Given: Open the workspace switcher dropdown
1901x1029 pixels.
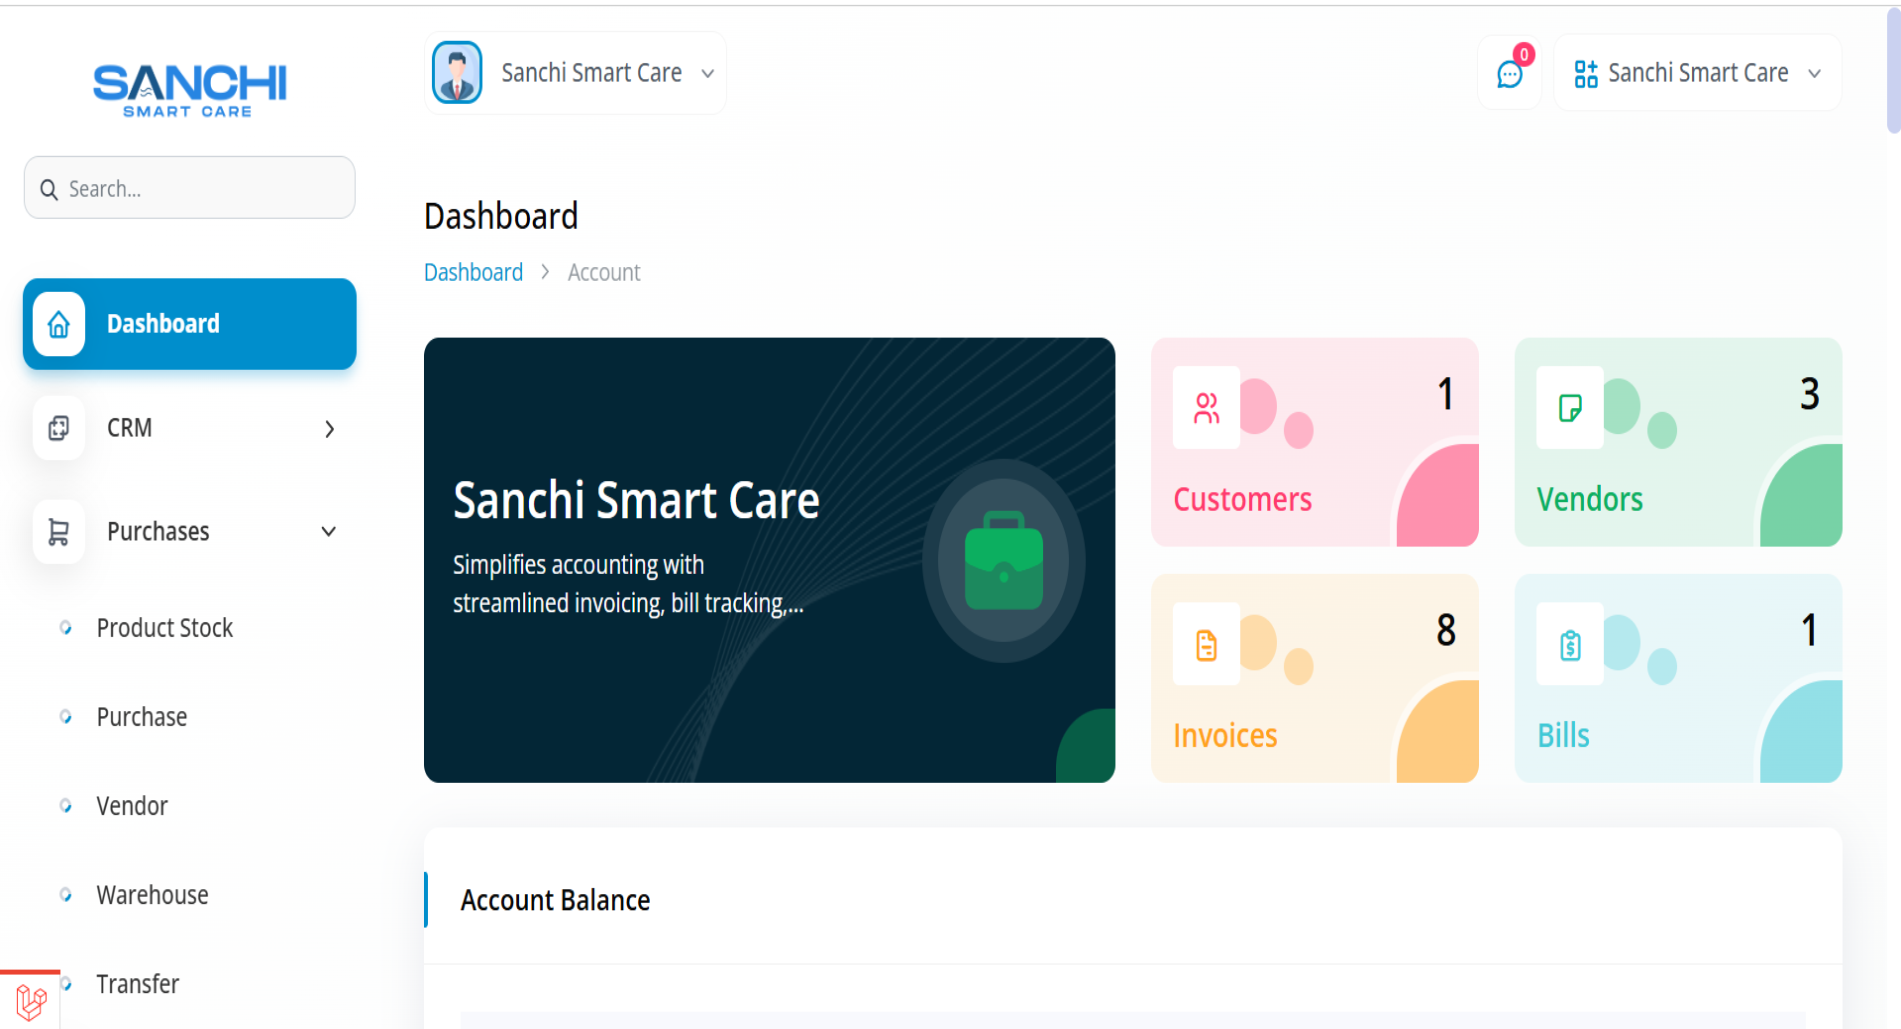Looking at the screenshot, I should 1698,73.
